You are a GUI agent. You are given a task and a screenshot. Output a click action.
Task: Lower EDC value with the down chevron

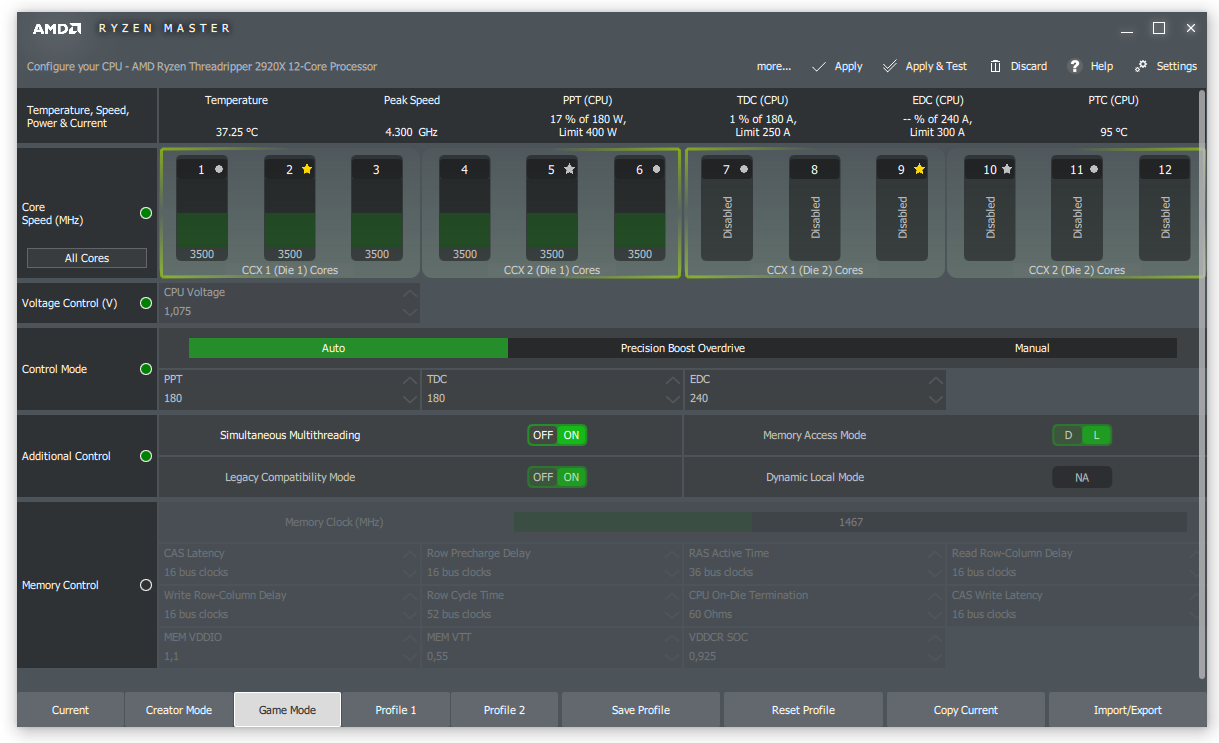[x=935, y=399]
